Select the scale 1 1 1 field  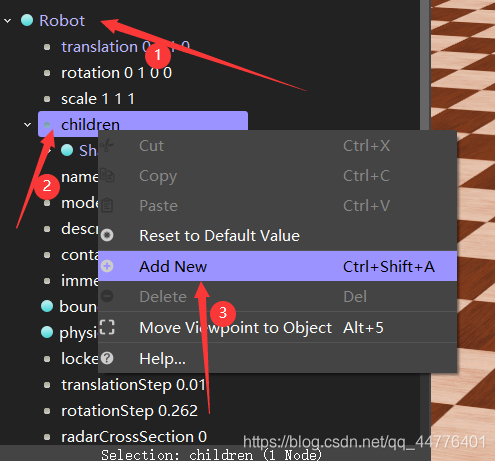click(98, 99)
